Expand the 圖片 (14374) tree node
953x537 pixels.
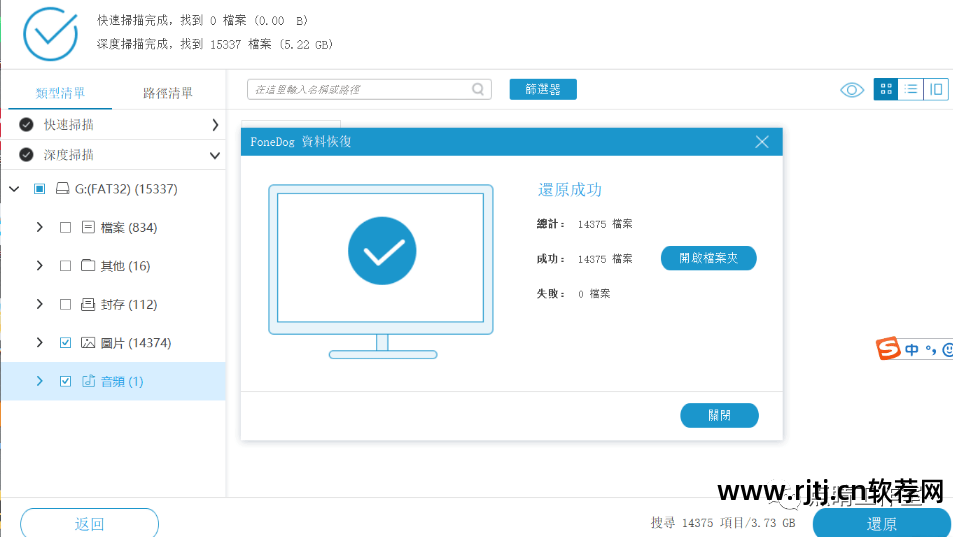tap(40, 343)
